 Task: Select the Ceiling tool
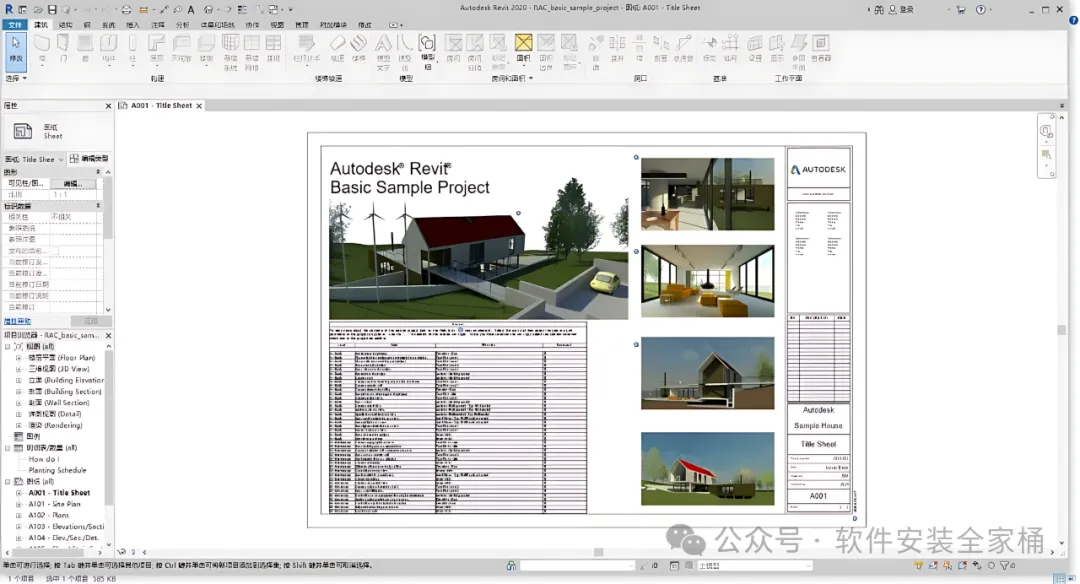tap(181, 48)
